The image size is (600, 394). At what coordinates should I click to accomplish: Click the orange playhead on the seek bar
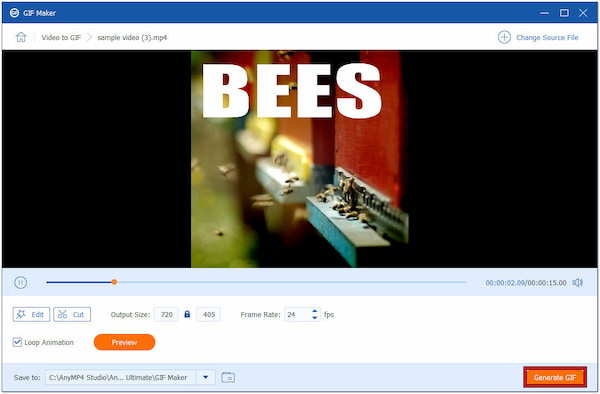(114, 282)
